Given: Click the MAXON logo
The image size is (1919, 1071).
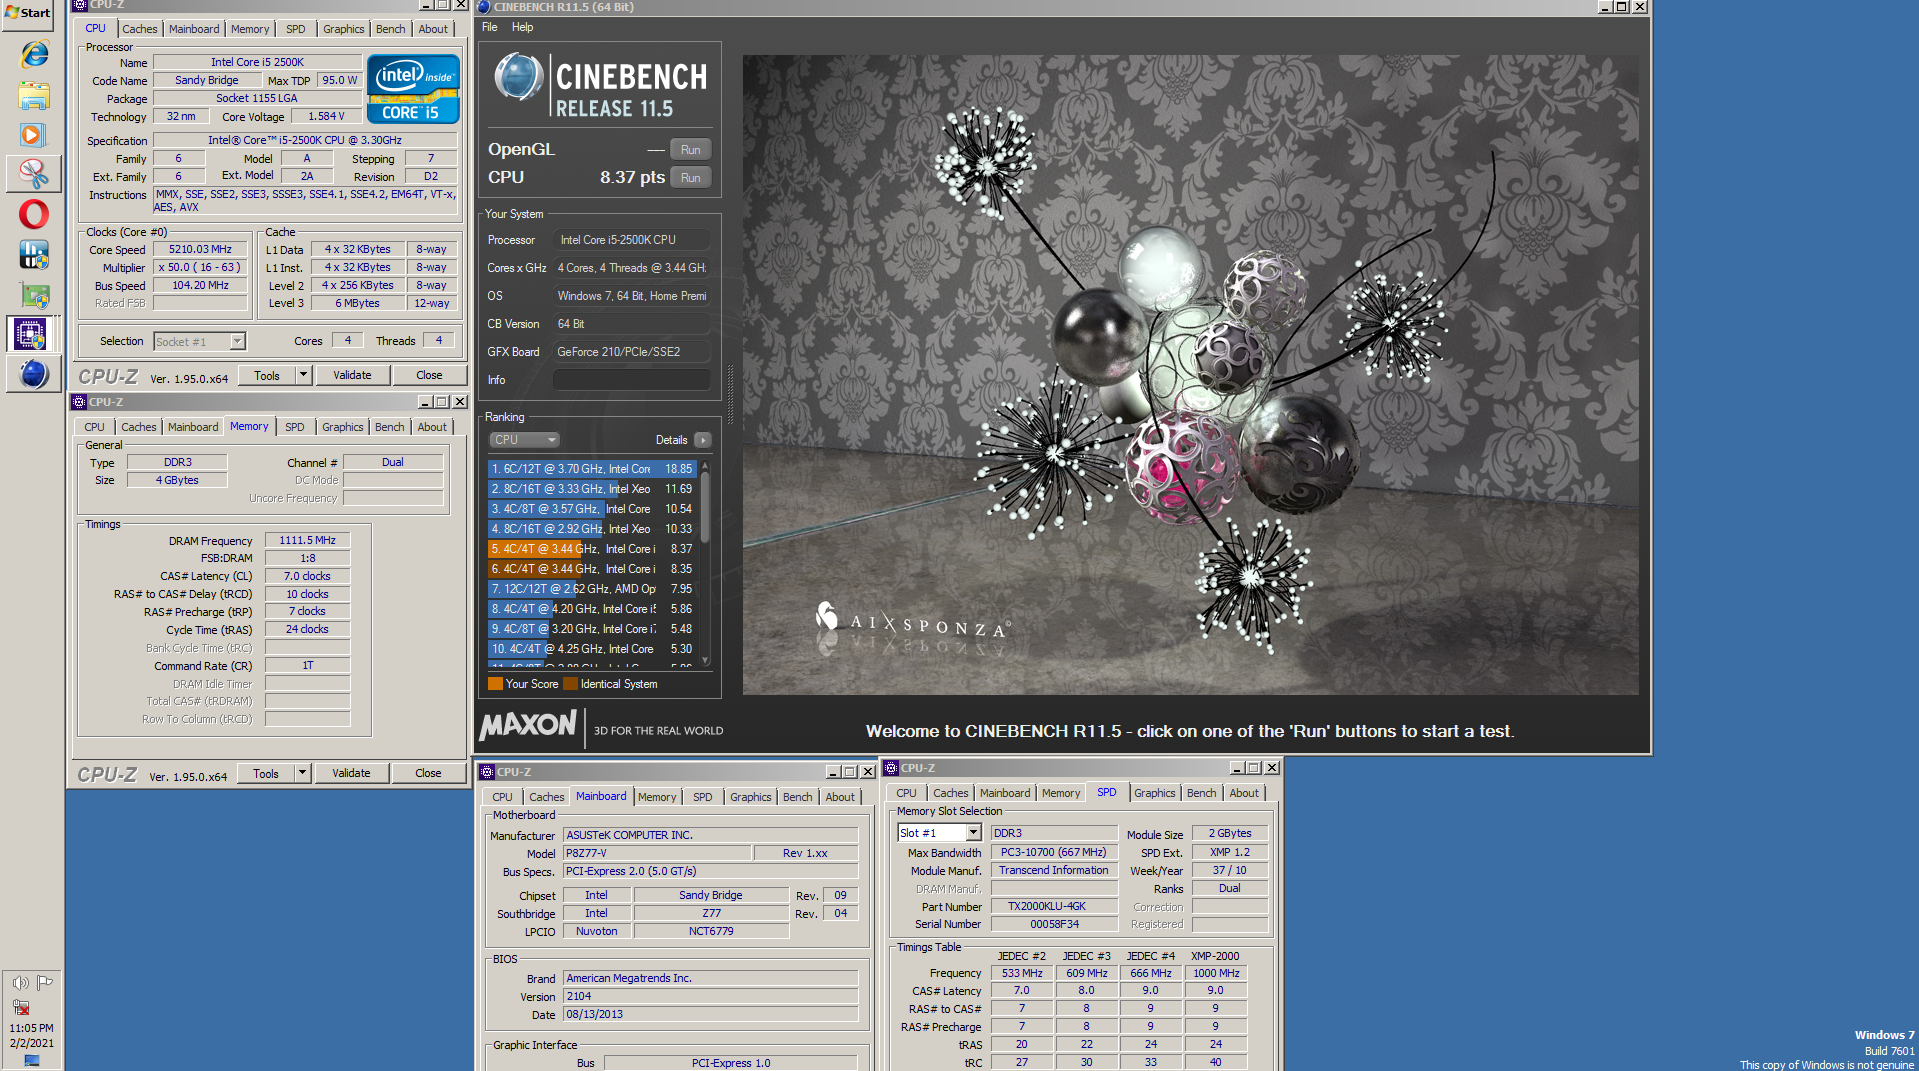Looking at the screenshot, I should pos(528,725).
